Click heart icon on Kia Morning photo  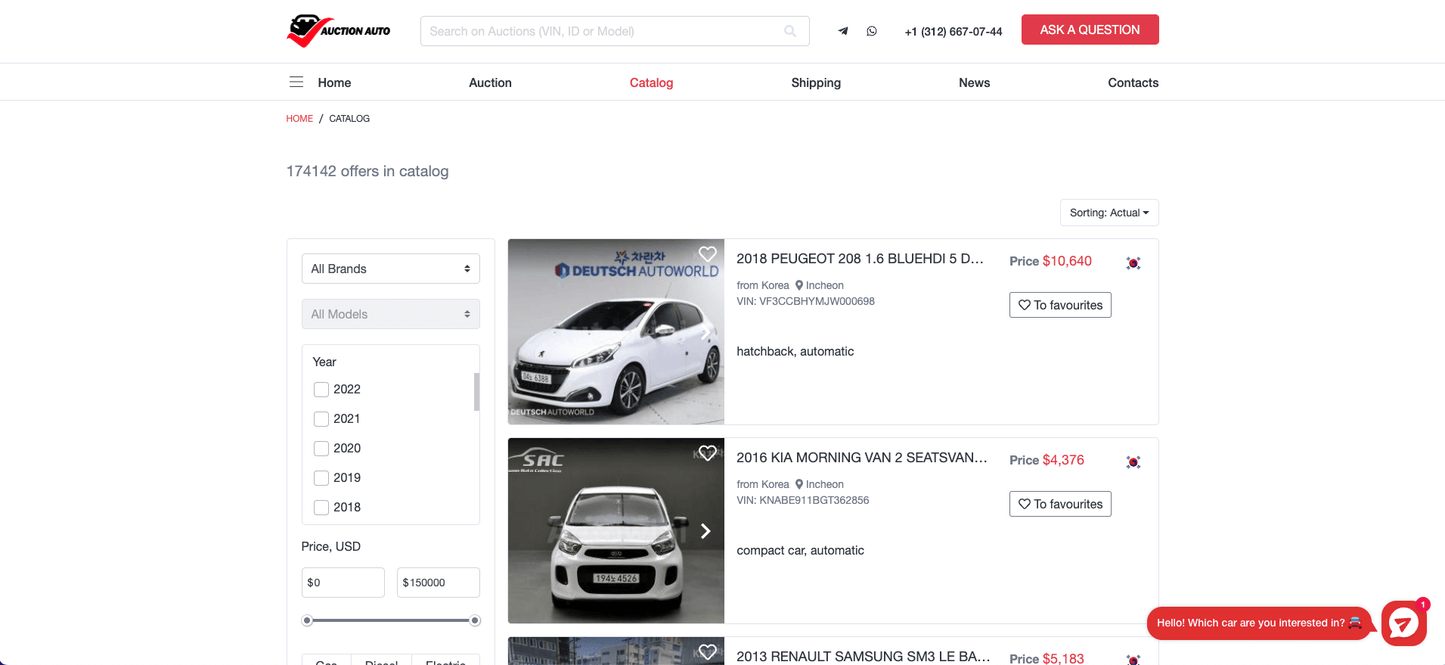coord(707,453)
